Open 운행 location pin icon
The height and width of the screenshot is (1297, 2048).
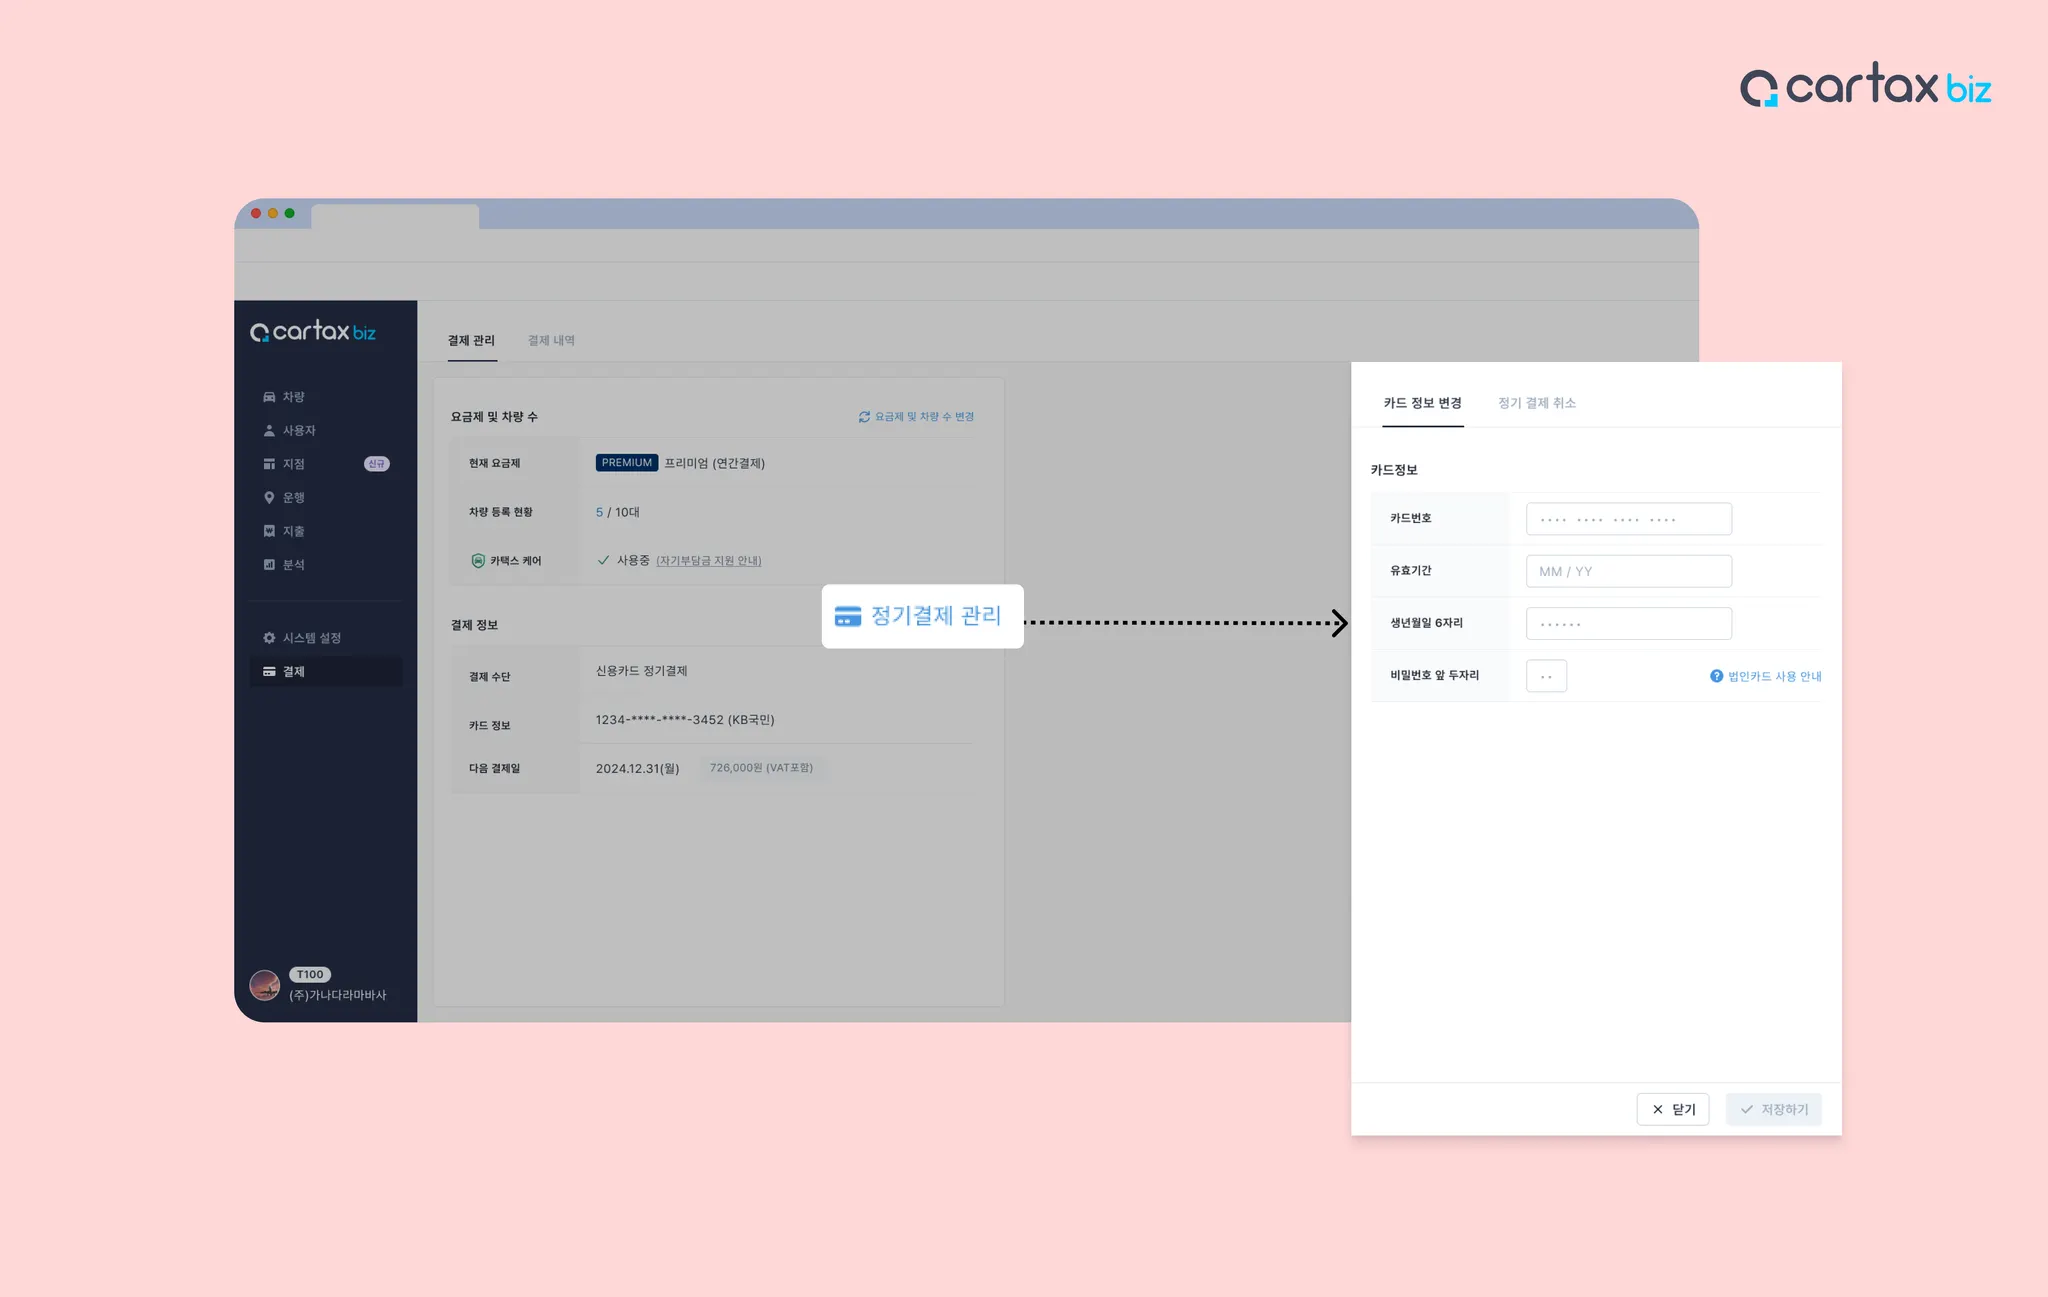coord(269,498)
